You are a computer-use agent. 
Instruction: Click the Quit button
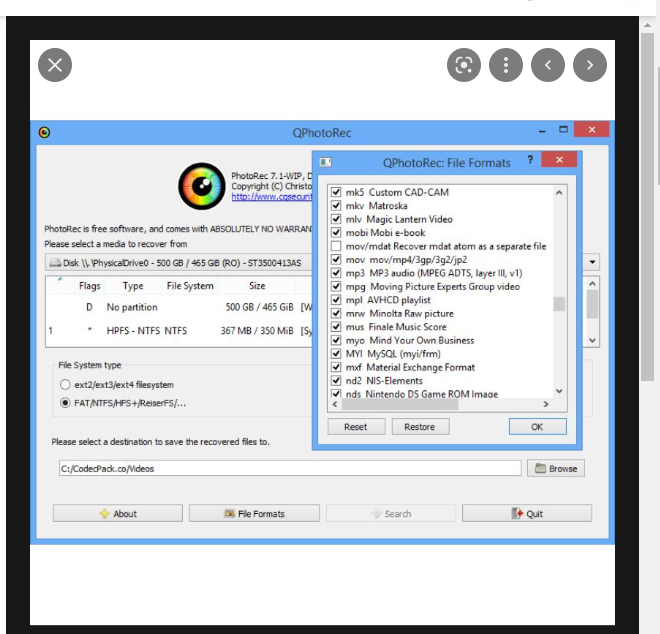[527, 514]
